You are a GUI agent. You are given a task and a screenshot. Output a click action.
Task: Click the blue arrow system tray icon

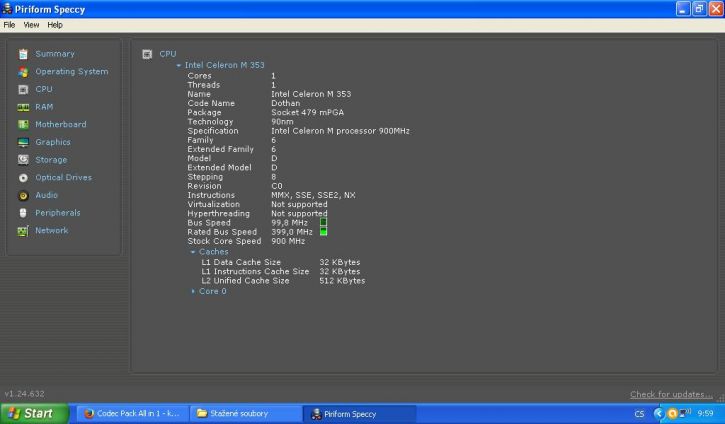659,413
